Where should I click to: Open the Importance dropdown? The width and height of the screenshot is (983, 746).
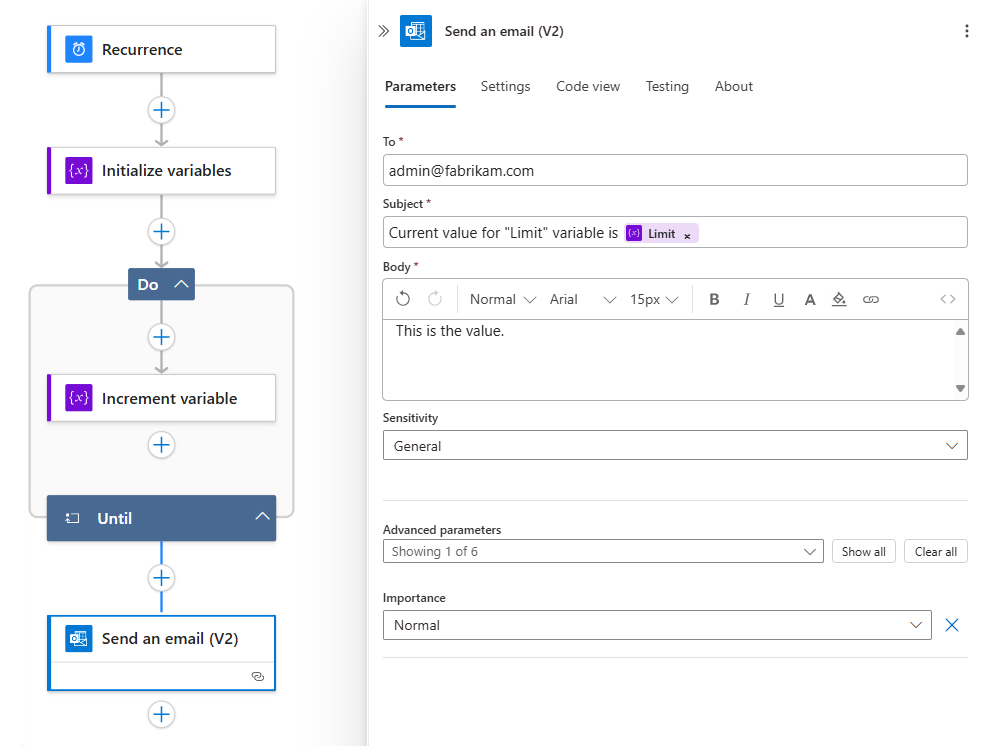[x=657, y=625]
